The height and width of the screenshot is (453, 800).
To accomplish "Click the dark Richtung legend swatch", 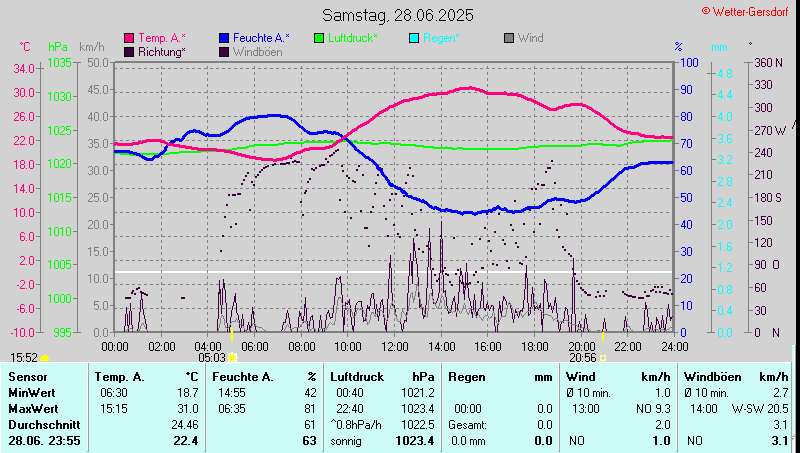I will [x=129, y=52].
